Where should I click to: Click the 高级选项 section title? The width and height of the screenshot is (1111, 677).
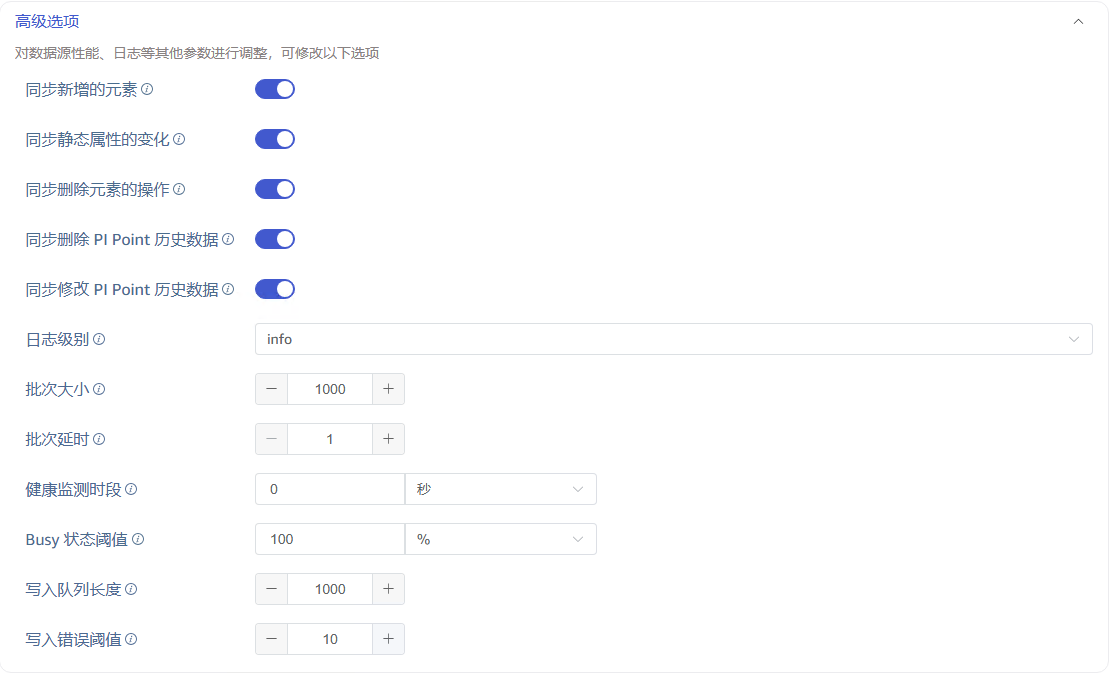(x=47, y=21)
